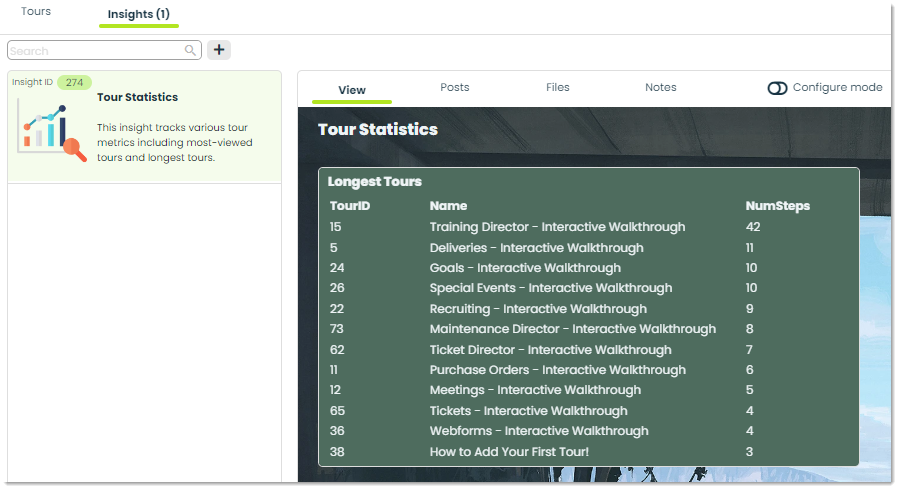Click TourID 15 cell

335,227
